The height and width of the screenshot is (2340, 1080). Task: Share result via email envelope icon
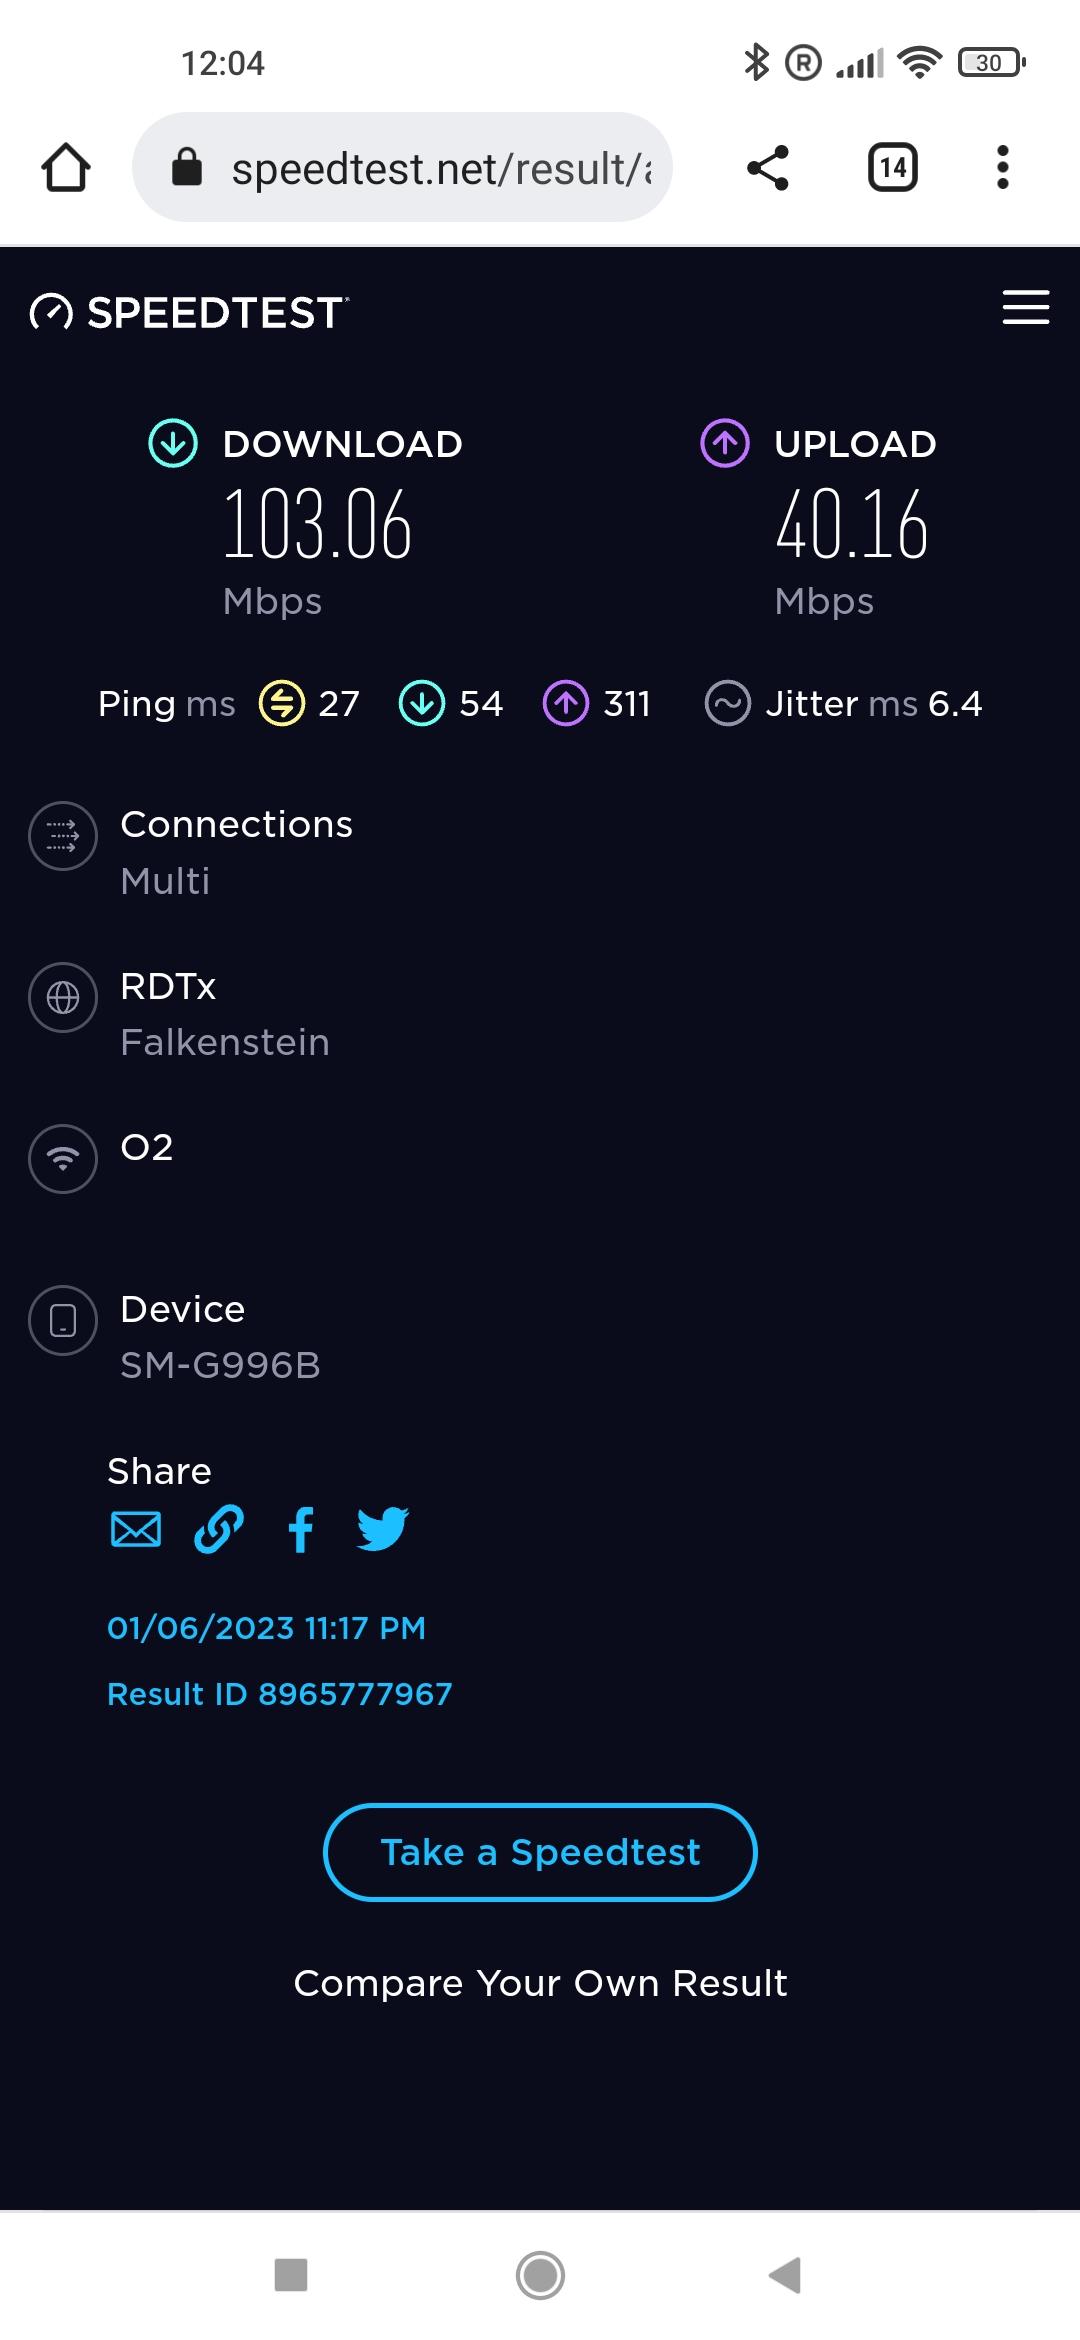point(136,1529)
